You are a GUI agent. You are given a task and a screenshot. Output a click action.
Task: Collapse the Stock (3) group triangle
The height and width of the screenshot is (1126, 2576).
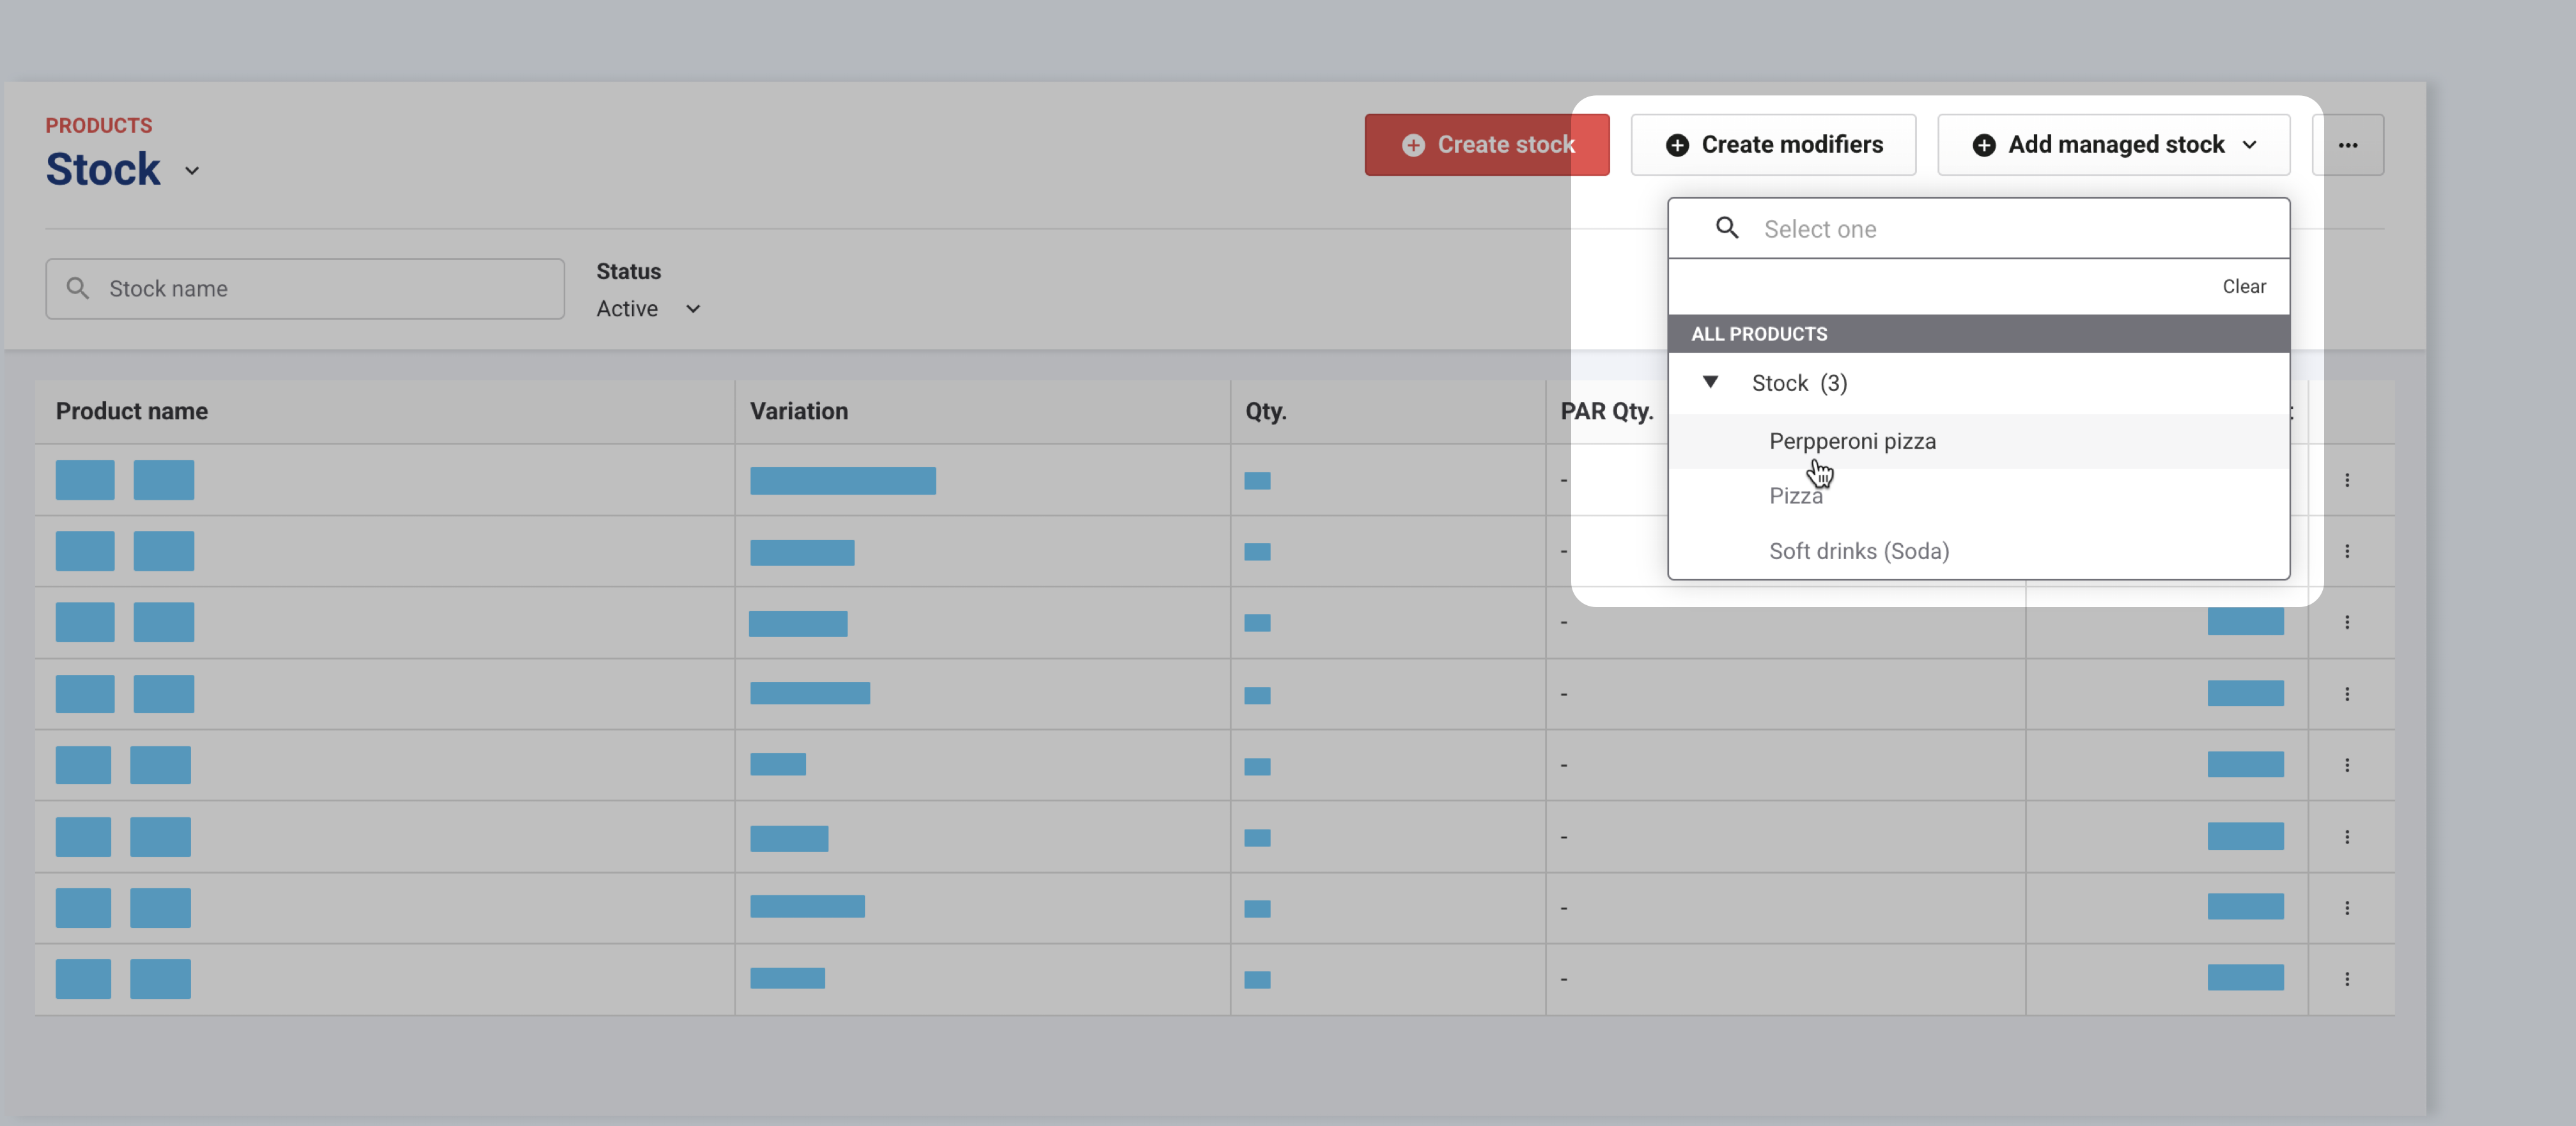pos(1710,382)
